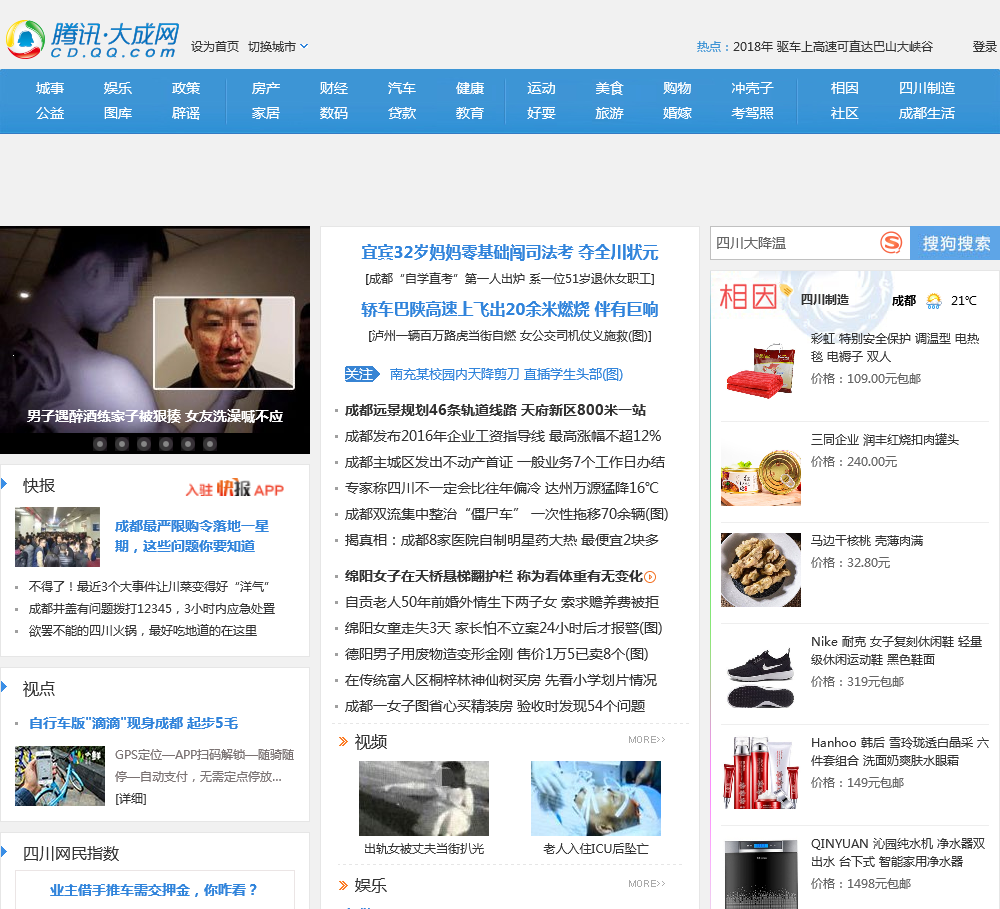Open 南充某校园内天降剪刀 article
Viewport: 1000px width, 909px height.
(506, 374)
